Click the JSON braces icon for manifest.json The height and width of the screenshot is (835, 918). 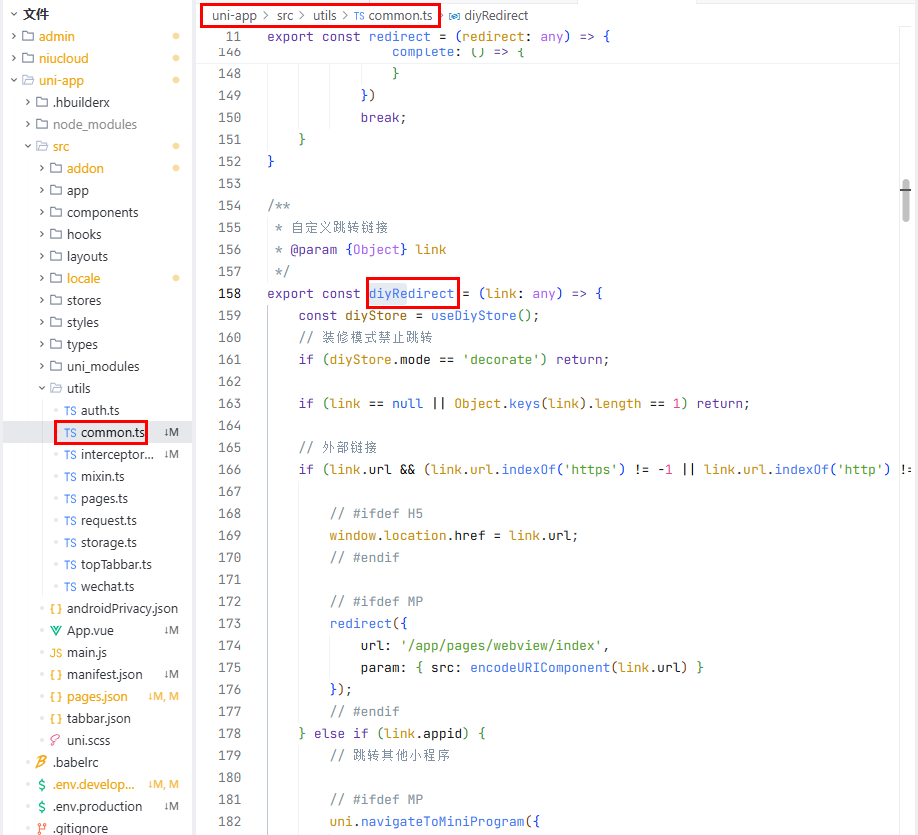click(56, 674)
